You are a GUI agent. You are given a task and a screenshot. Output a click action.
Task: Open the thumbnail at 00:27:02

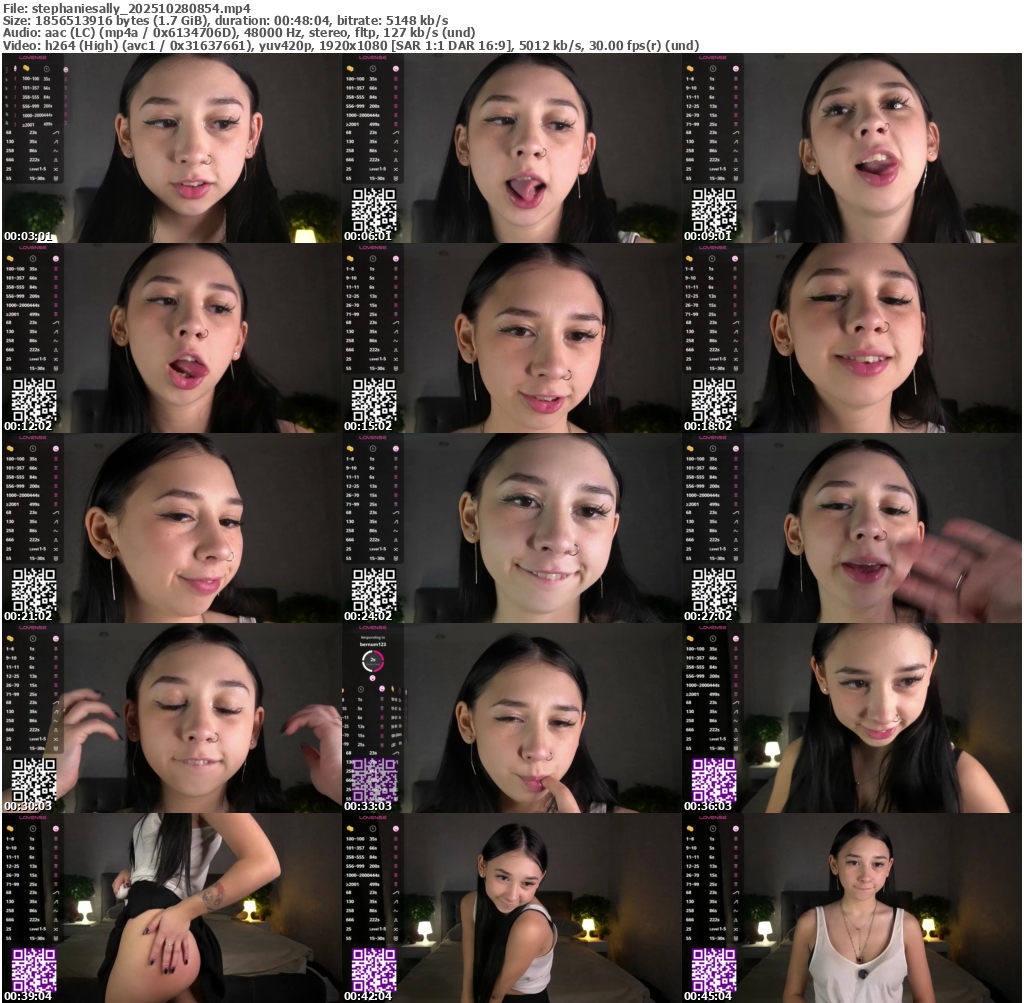click(852, 528)
